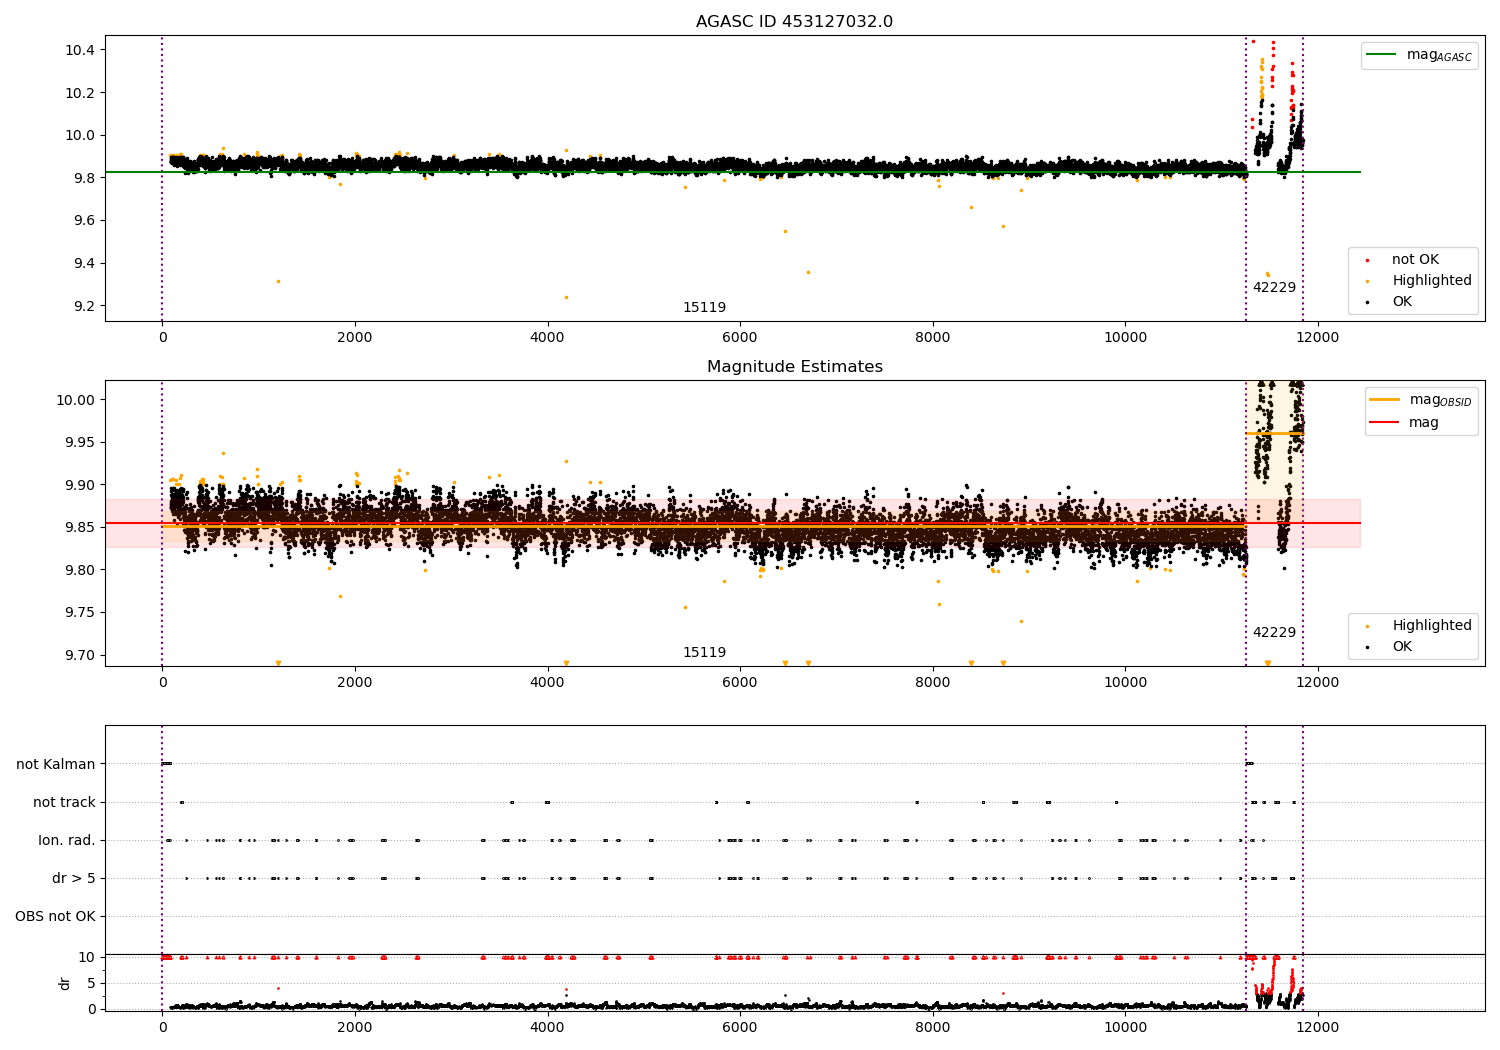This screenshot has width=1500, height=1050.
Task: Click the '15119' obsid label in the middle plot
Action: [x=704, y=653]
